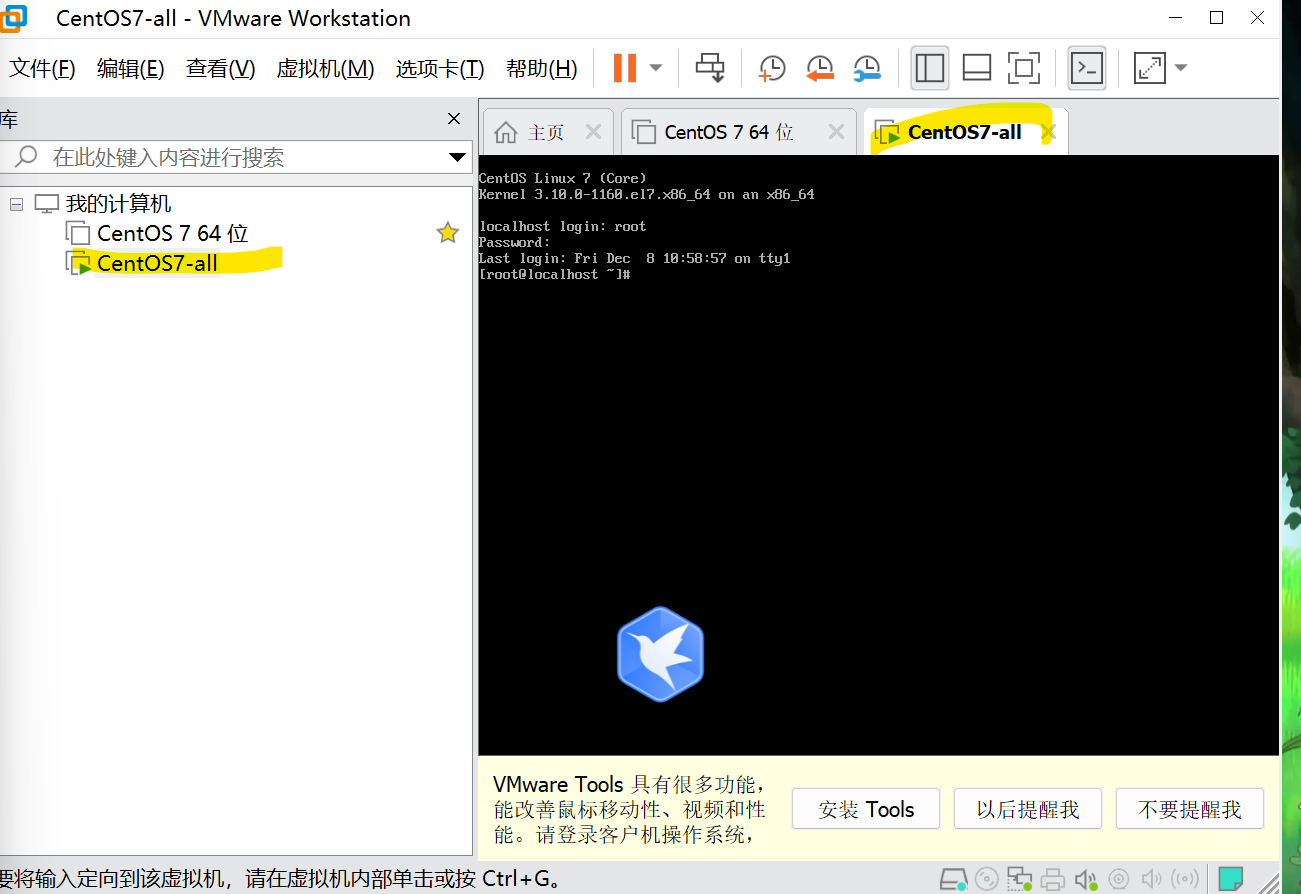Pause the running virtual machine

pos(625,68)
